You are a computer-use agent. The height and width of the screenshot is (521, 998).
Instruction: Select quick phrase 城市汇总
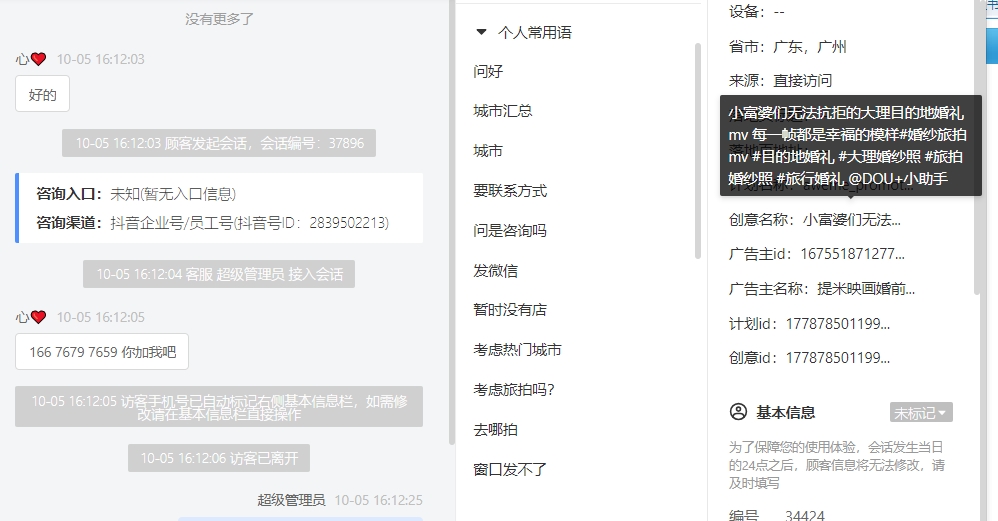503,111
